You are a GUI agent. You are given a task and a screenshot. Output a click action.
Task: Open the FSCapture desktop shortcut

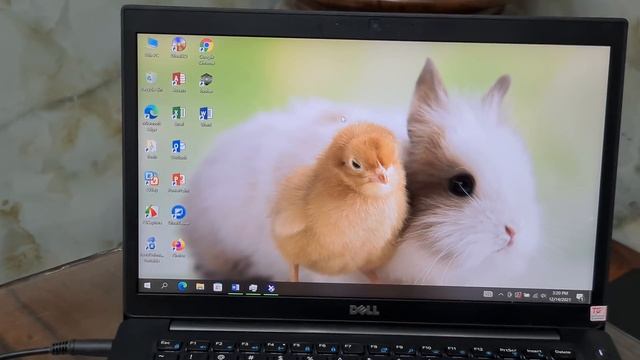(x=152, y=215)
